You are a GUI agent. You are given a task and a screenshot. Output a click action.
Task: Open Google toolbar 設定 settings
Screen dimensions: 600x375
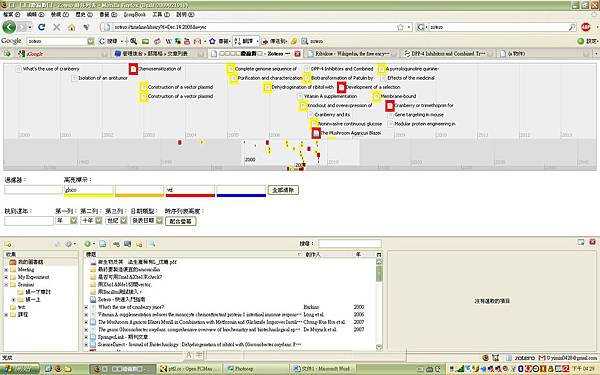(587, 41)
